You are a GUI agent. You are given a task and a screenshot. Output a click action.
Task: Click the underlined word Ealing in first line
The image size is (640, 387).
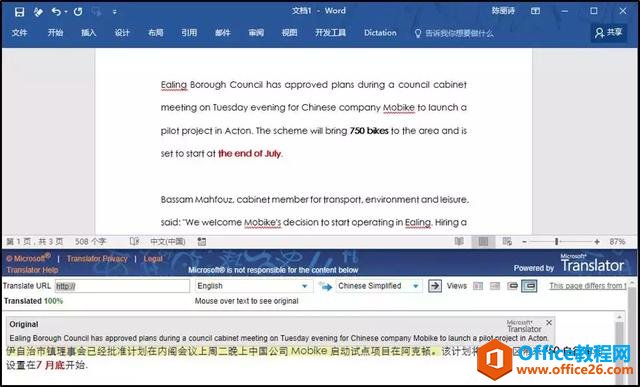[x=173, y=85]
